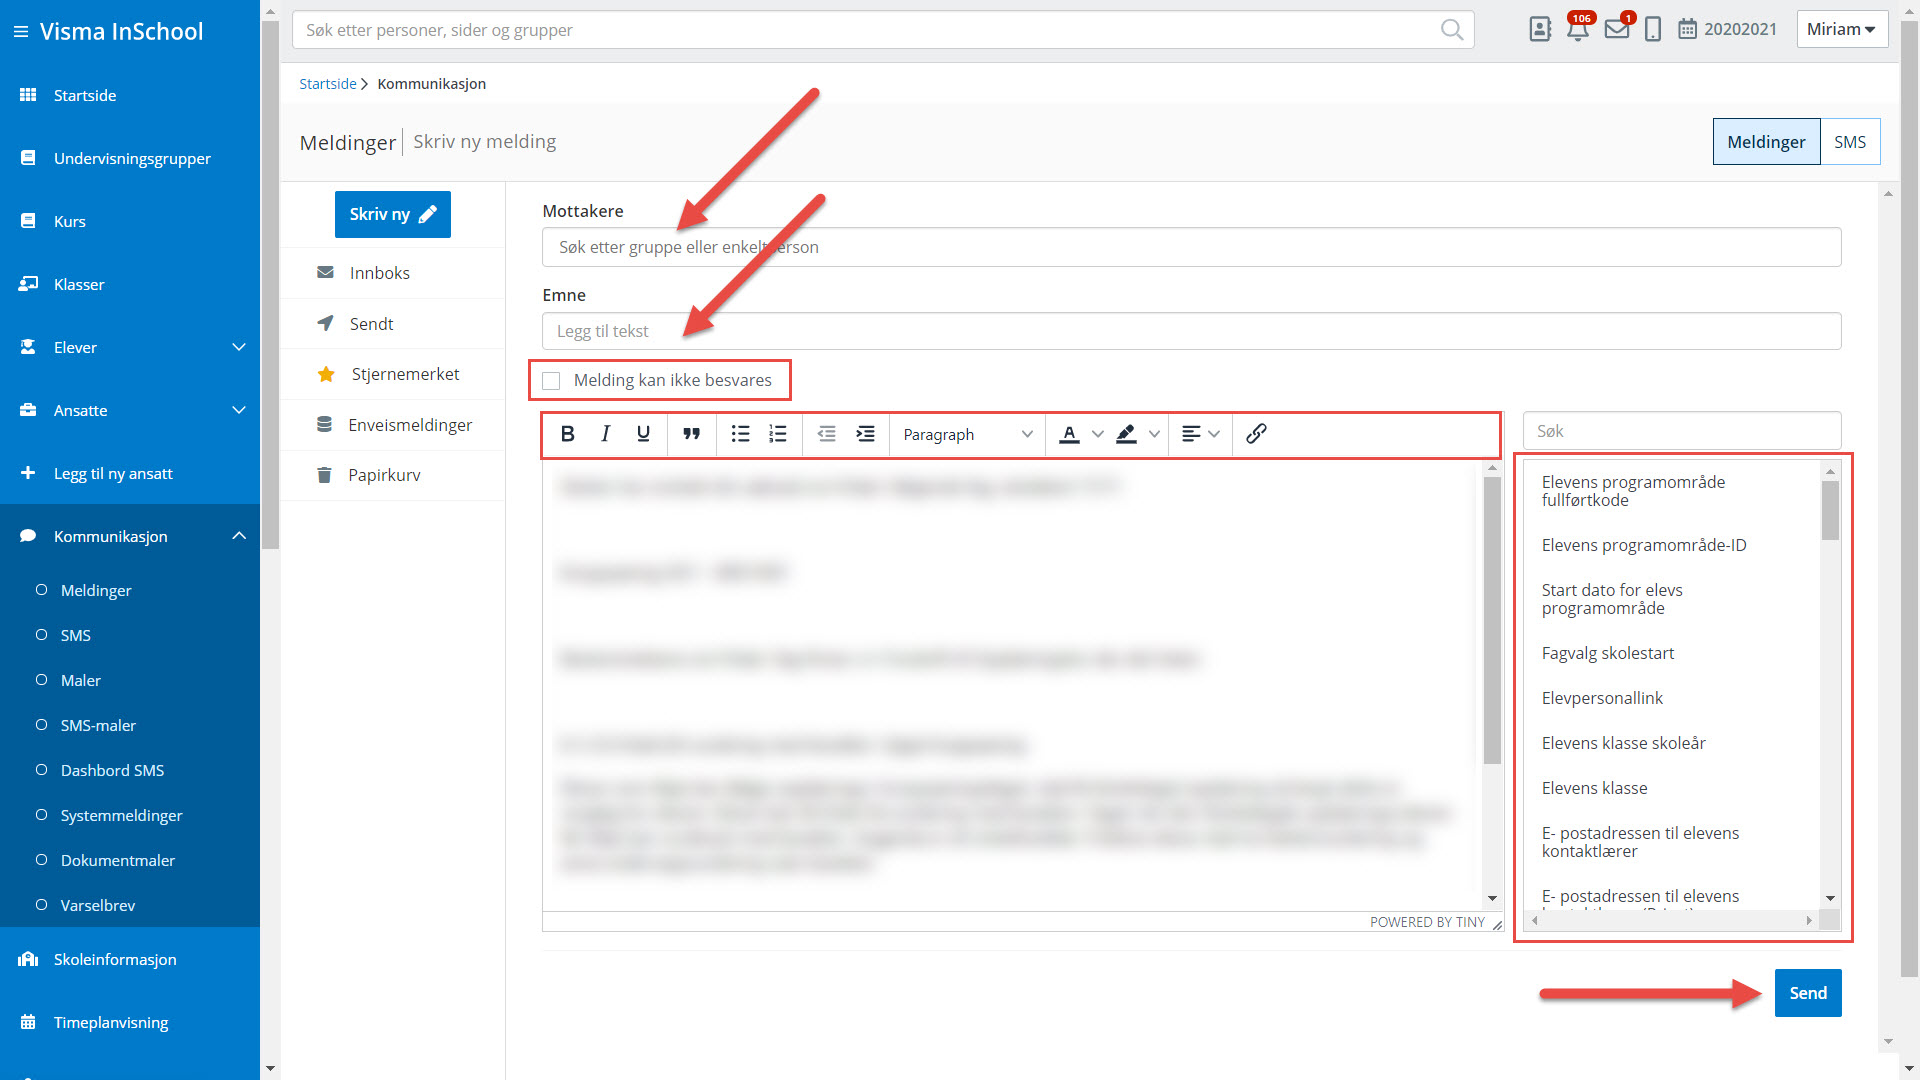
Task: Click the increase indent icon
Action: [x=865, y=434]
